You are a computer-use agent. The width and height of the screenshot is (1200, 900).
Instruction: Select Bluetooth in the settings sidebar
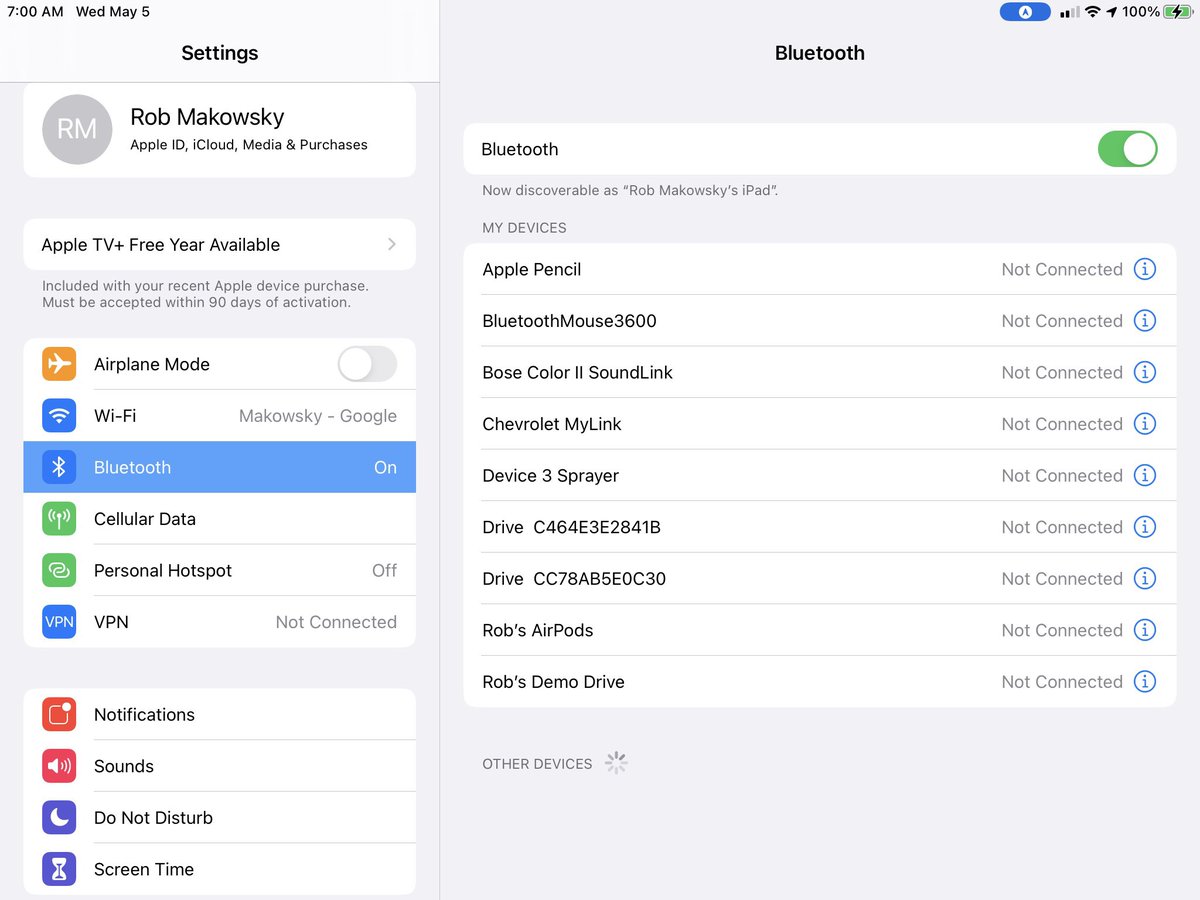coord(220,467)
